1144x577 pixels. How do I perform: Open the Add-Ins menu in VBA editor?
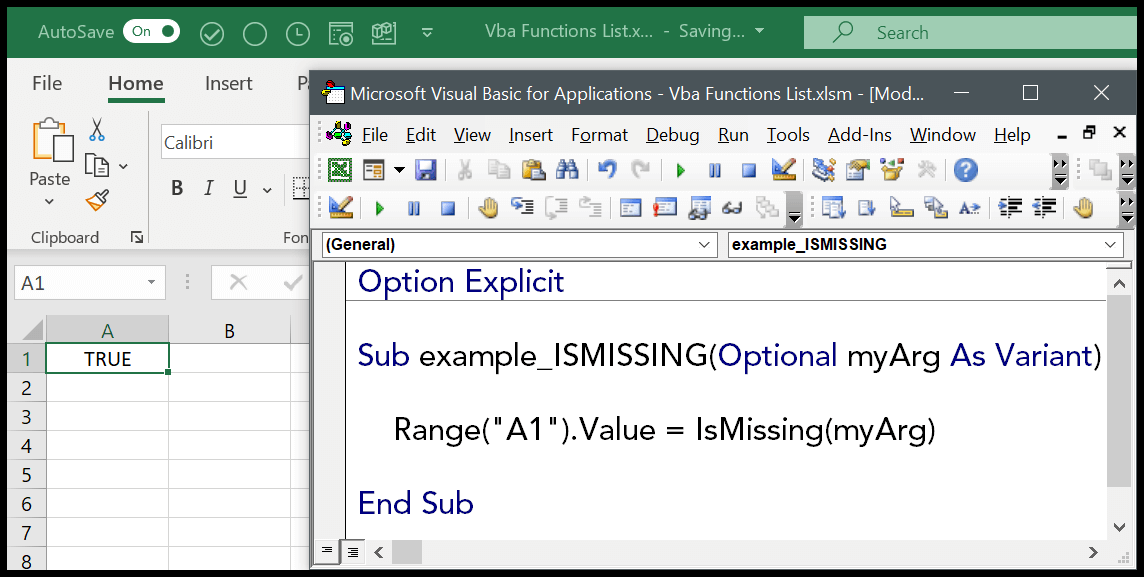pos(859,134)
